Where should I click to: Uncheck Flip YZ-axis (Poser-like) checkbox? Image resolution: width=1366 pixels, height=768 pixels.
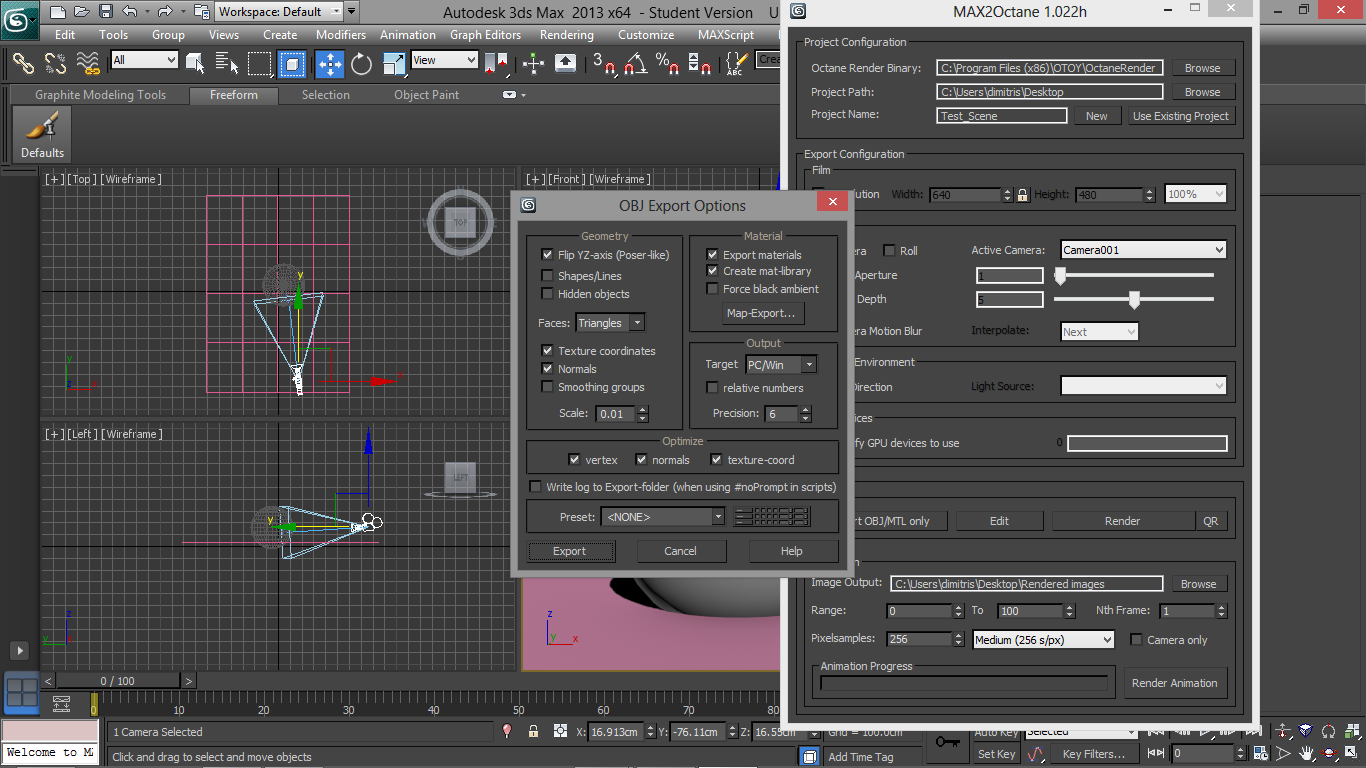547,255
